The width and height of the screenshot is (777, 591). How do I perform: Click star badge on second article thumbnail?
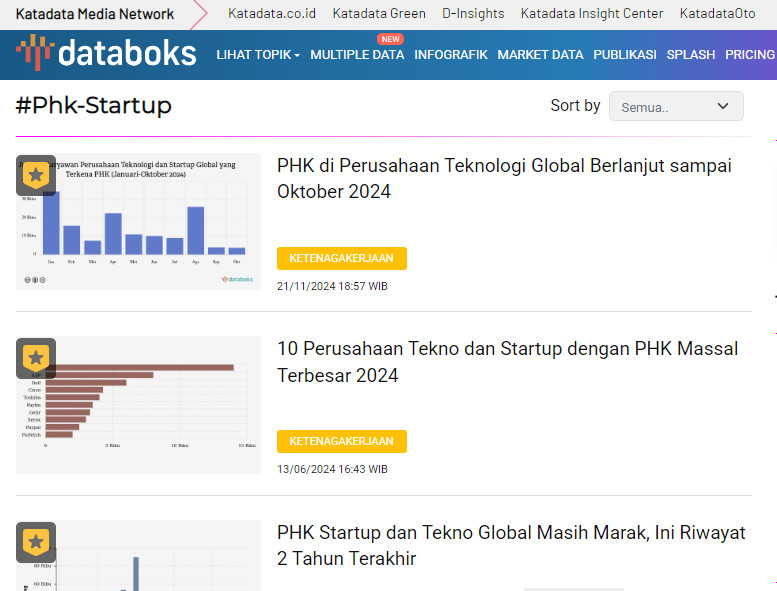[36, 358]
